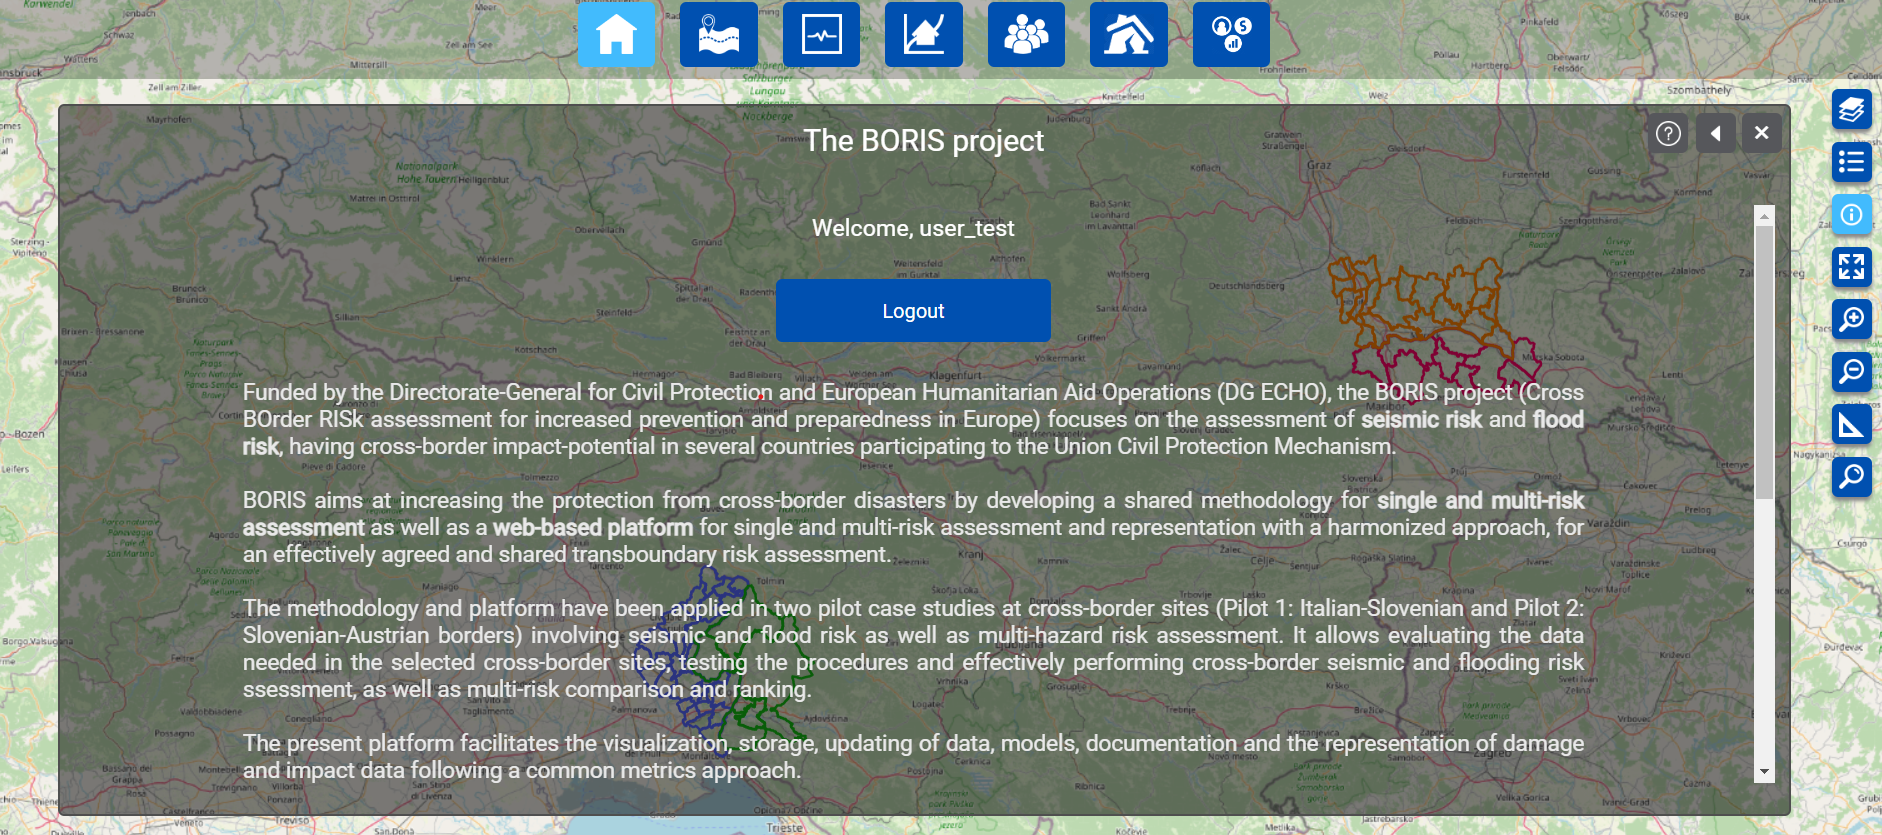Viewport: 1882px width, 835px height.
Task: Open the collapsed house damage panel
Action: (1129, 34)
